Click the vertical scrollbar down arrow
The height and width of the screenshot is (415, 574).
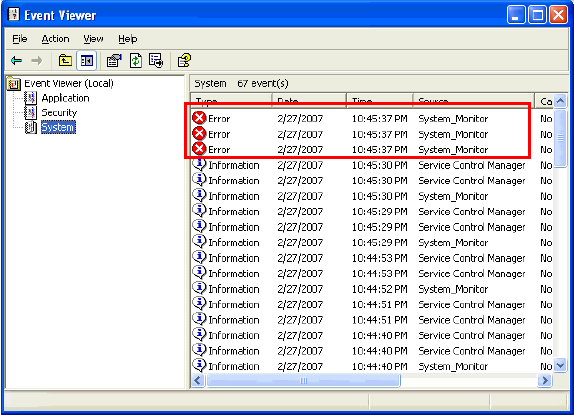(560, 365)
